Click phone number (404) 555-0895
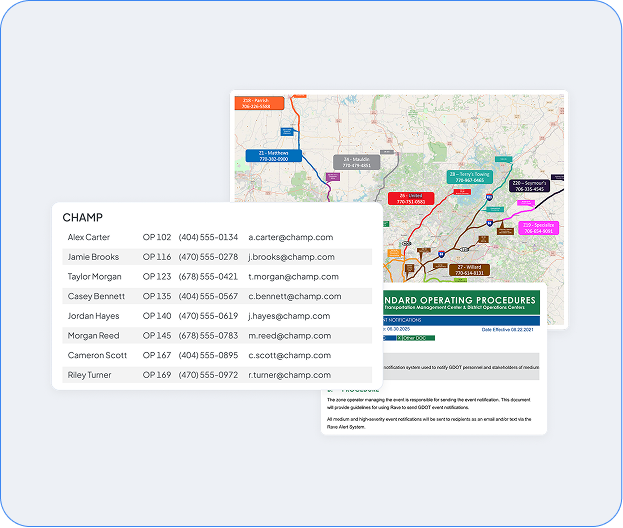 pos(208,355)
